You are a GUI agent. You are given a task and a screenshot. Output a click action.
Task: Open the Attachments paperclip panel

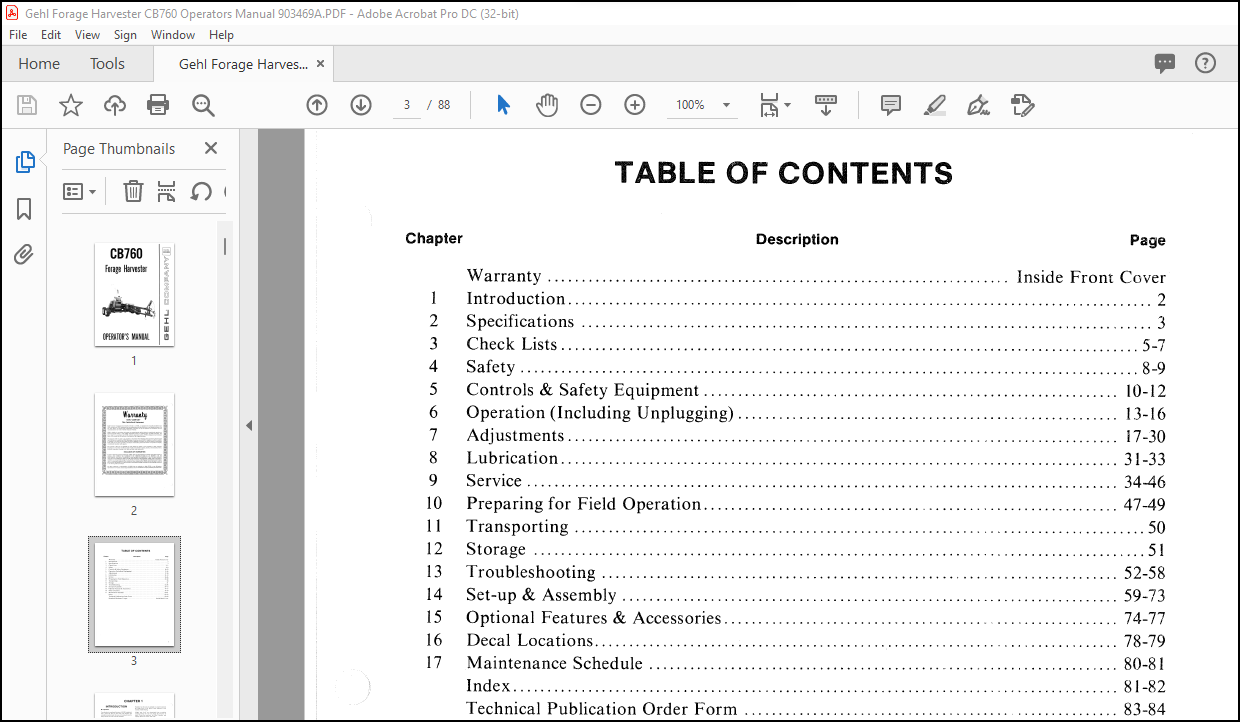[25, 255]
